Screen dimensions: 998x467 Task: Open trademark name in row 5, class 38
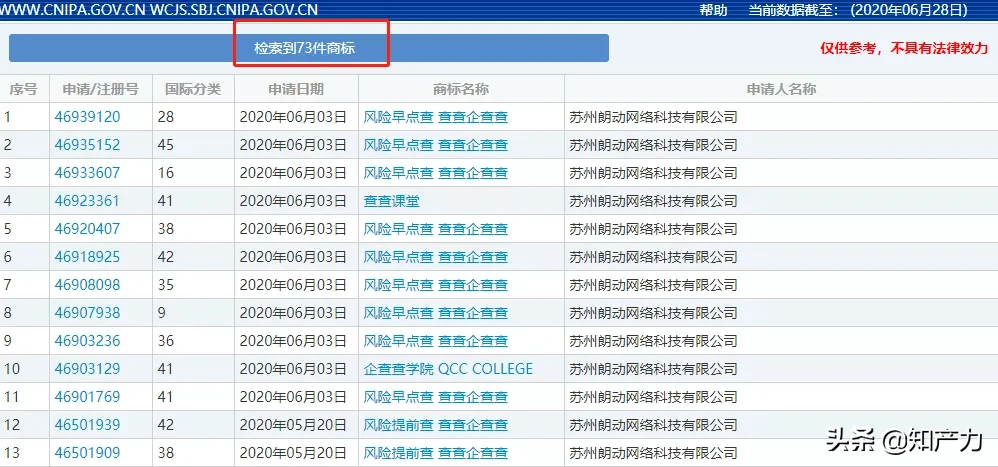point(435,229)
